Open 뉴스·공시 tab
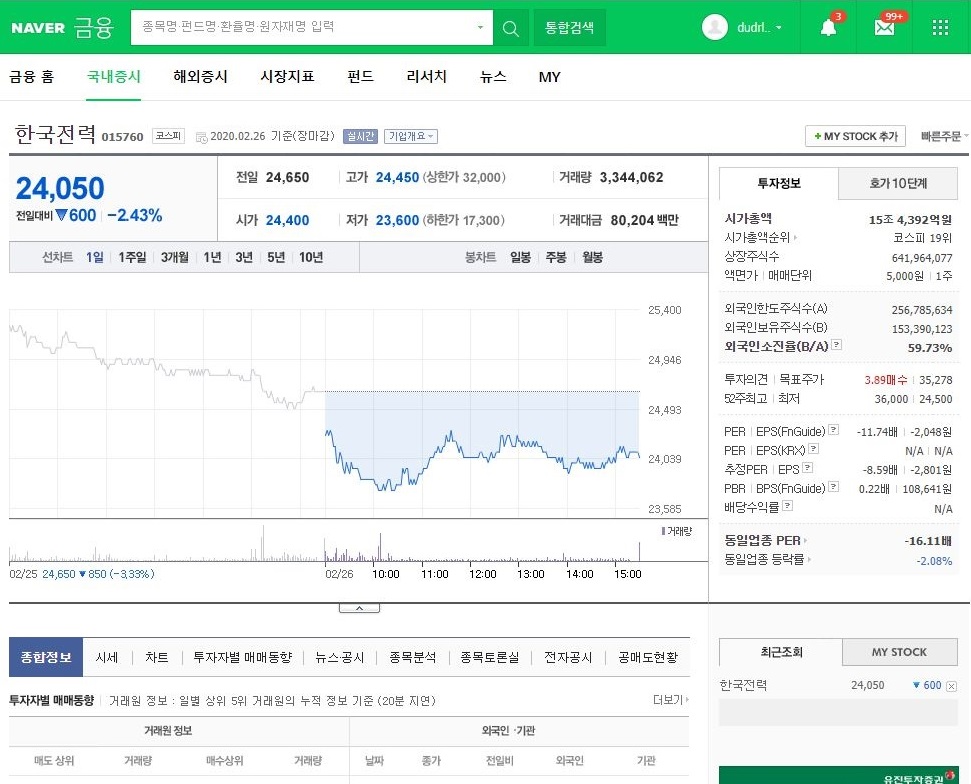 339,658
